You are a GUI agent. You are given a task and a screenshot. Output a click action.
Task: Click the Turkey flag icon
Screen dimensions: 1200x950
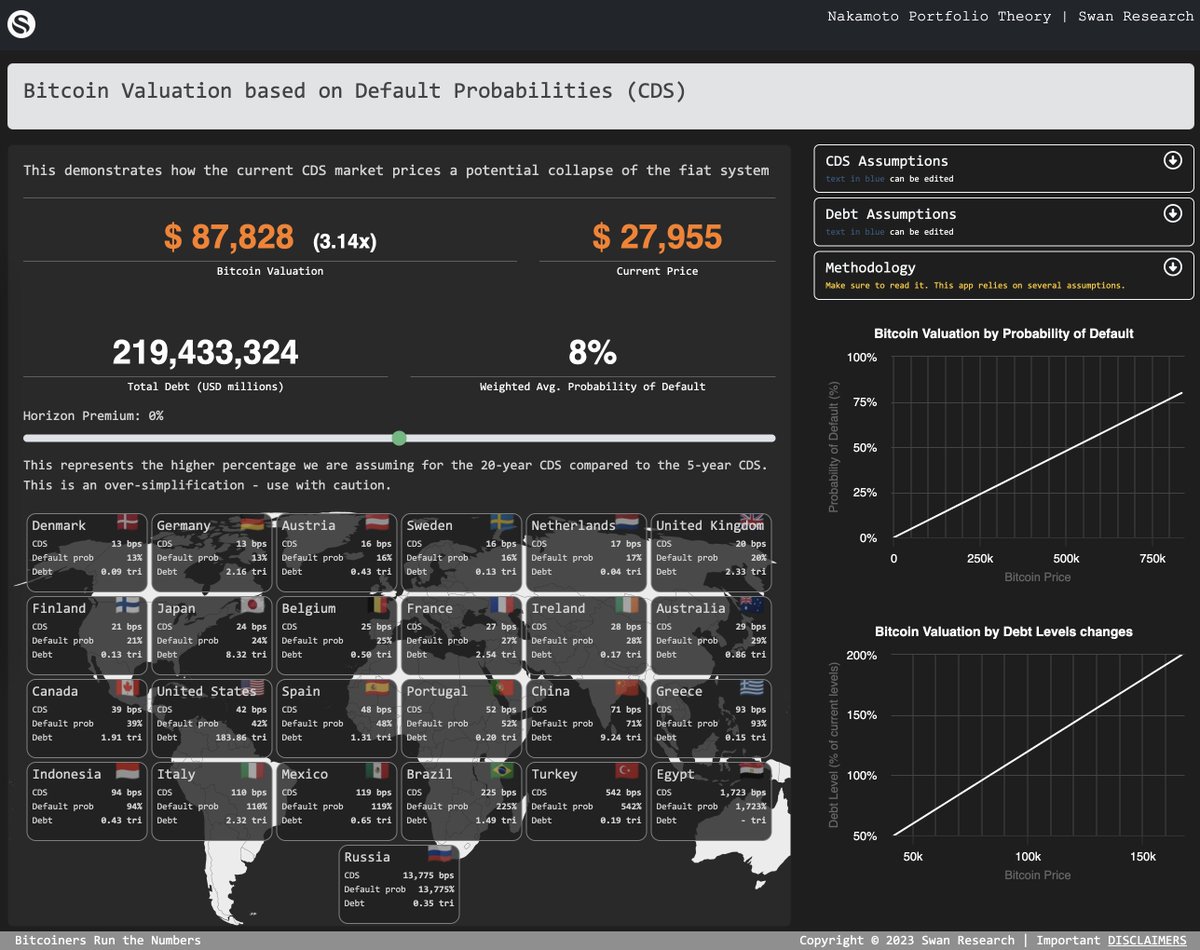pos(628,771)
